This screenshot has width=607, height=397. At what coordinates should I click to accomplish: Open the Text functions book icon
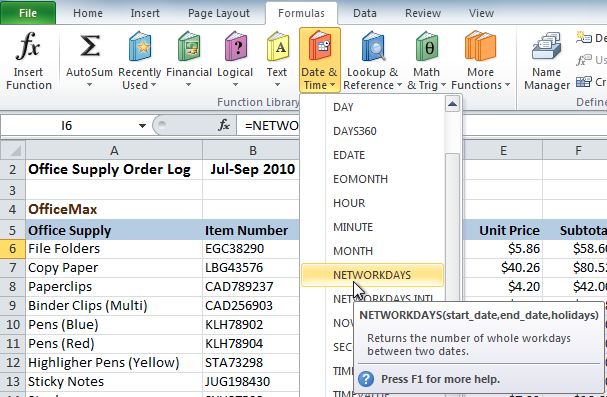tap(277, 47)
